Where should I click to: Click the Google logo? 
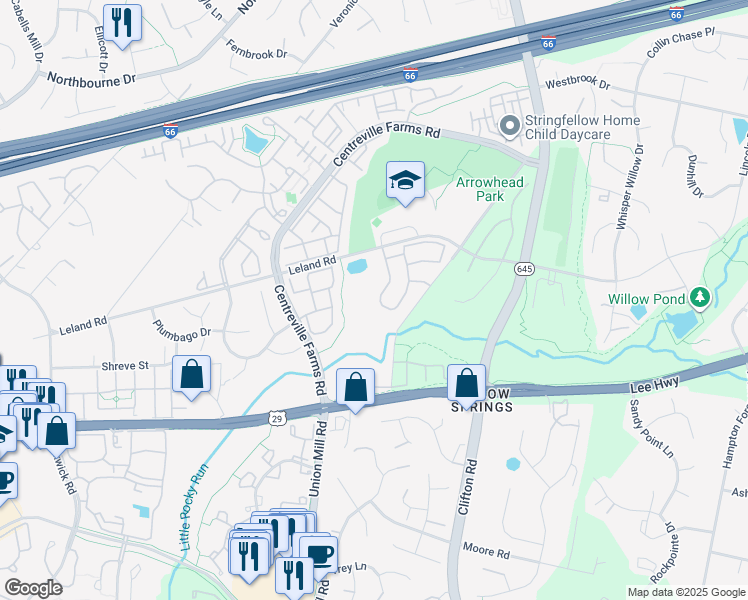tap(33, 589)
